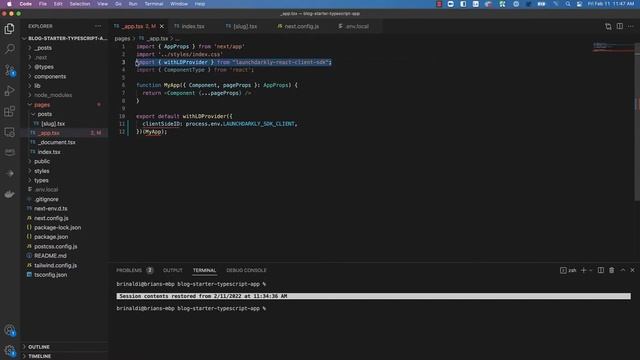The height and width of the screenshot is (360, 640).
Task: Open macOS Spotlight search icon
Action: pos(567,4)
